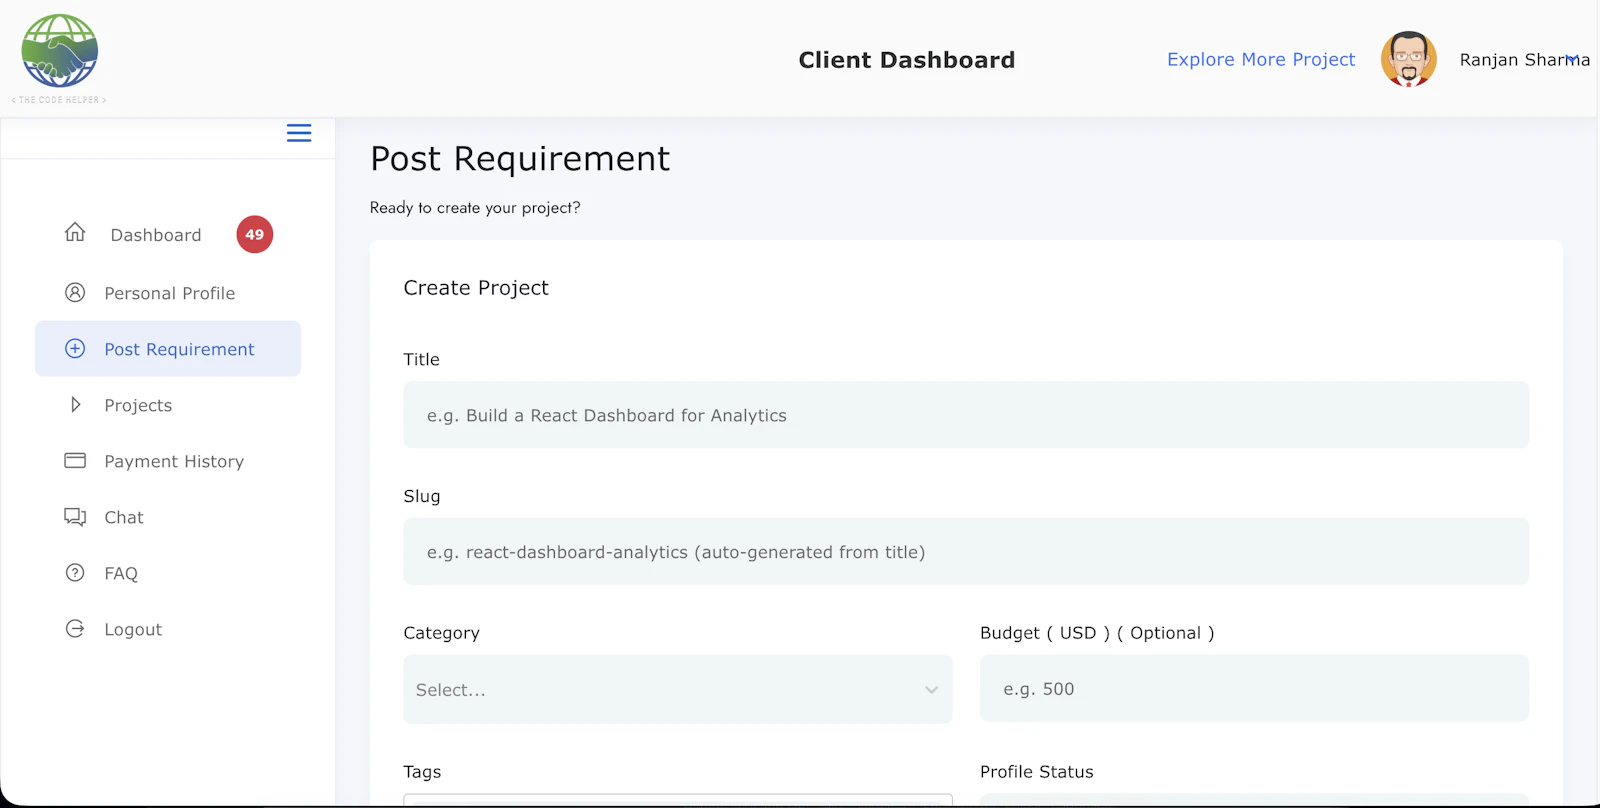The width and height of the screenshot is (1600, 808).
Task: Click the Category field label
Action: (x=442, y=633)
